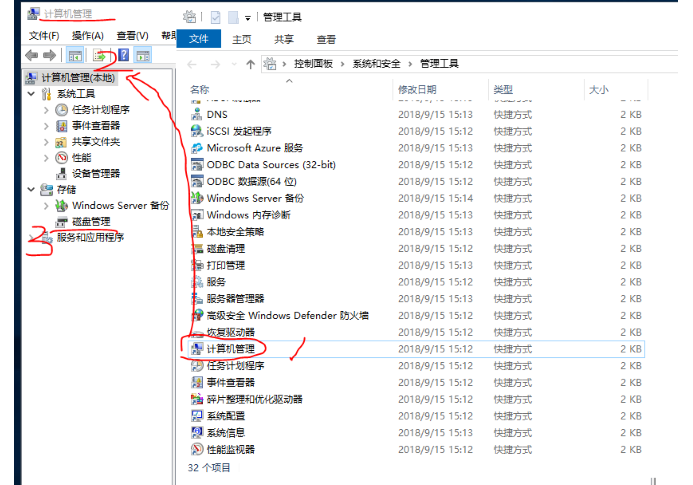Image resolution: width=693 pixels, height=485 pixels.
Task: Select ODBC Data Sources (32-bit) icon
Action: coord(197,164)
